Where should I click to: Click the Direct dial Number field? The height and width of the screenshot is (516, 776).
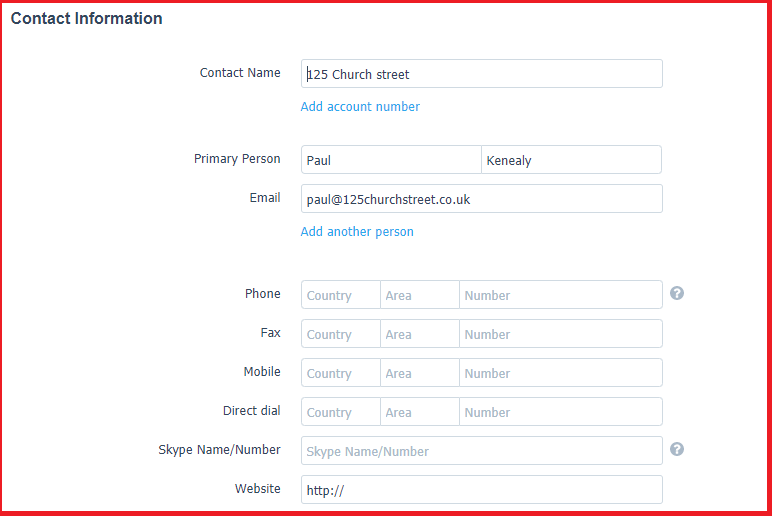click(561, 412)
